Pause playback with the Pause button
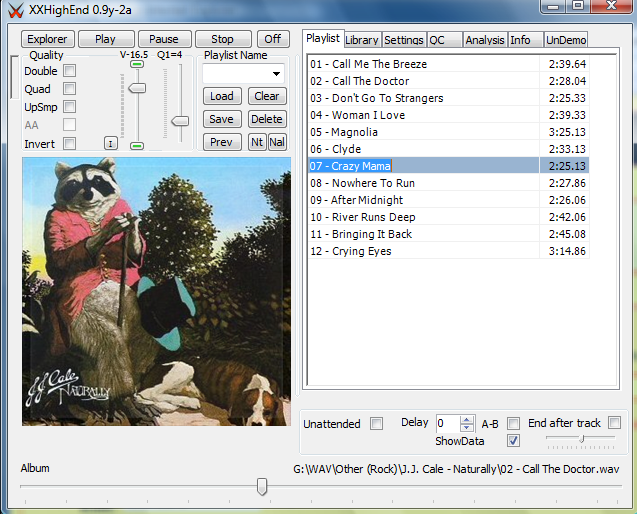Viewport: 637px width, 514px height. [164, 39]
